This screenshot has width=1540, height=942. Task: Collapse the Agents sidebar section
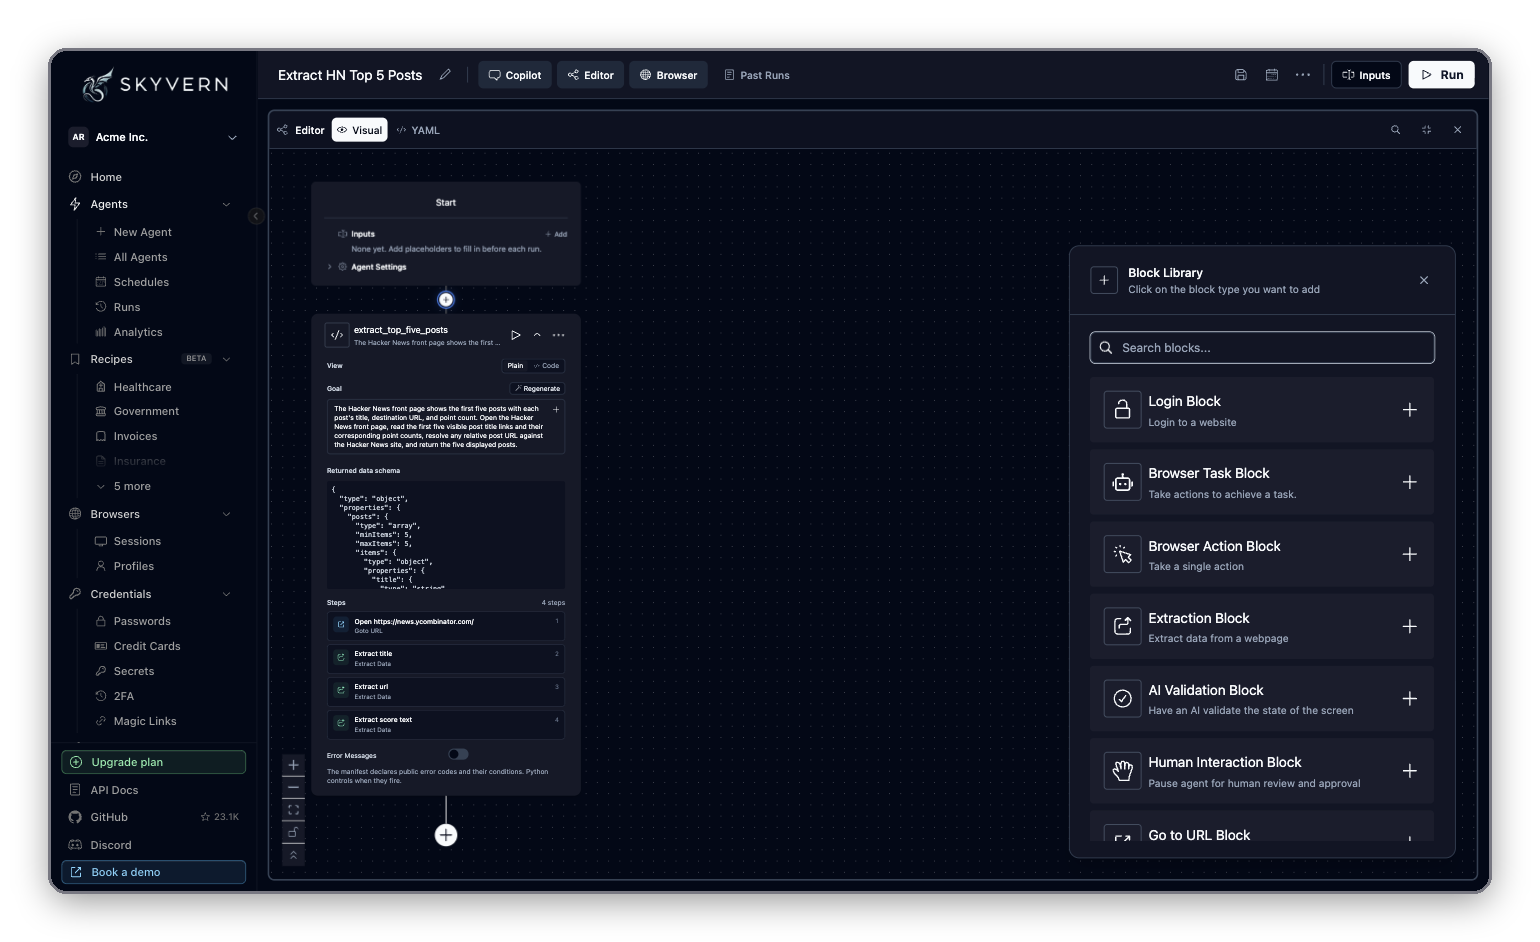226,204
